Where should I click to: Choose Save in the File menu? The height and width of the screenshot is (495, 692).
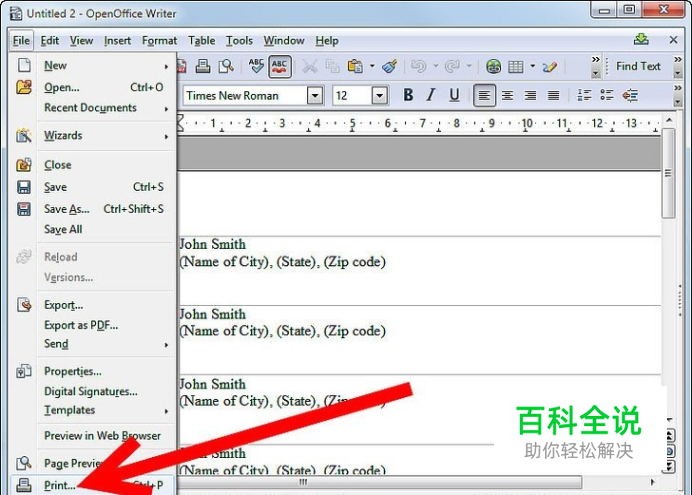pyautogui.click(x=93, y=187)
